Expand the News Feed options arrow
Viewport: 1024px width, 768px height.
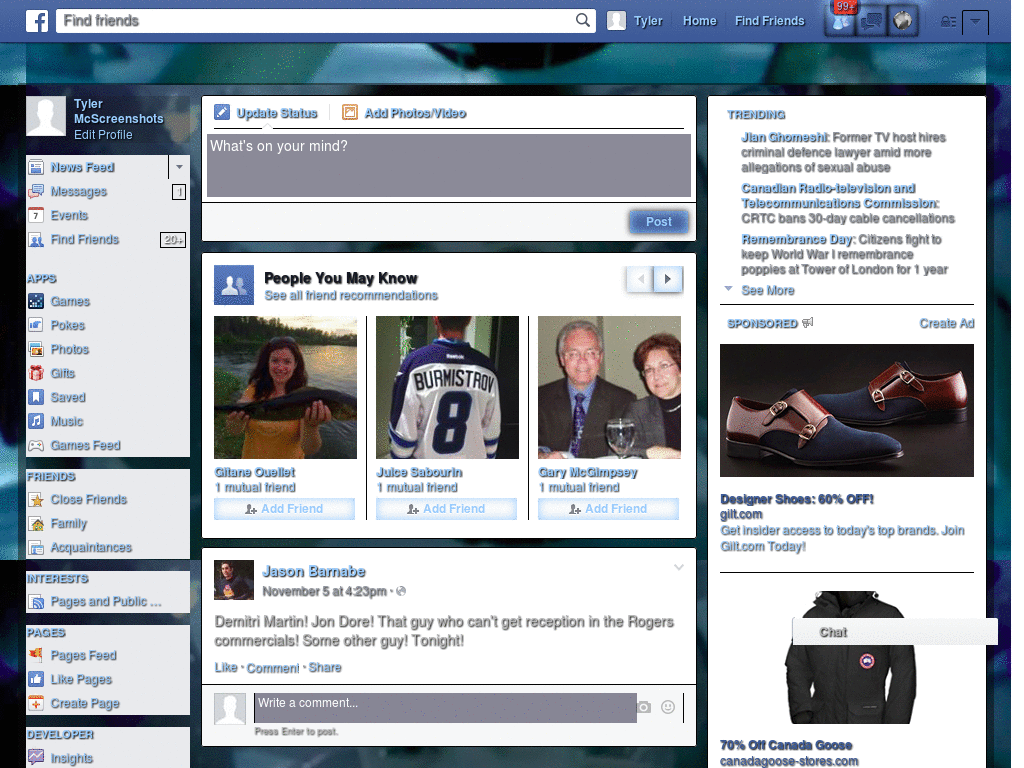coord(179,167)
